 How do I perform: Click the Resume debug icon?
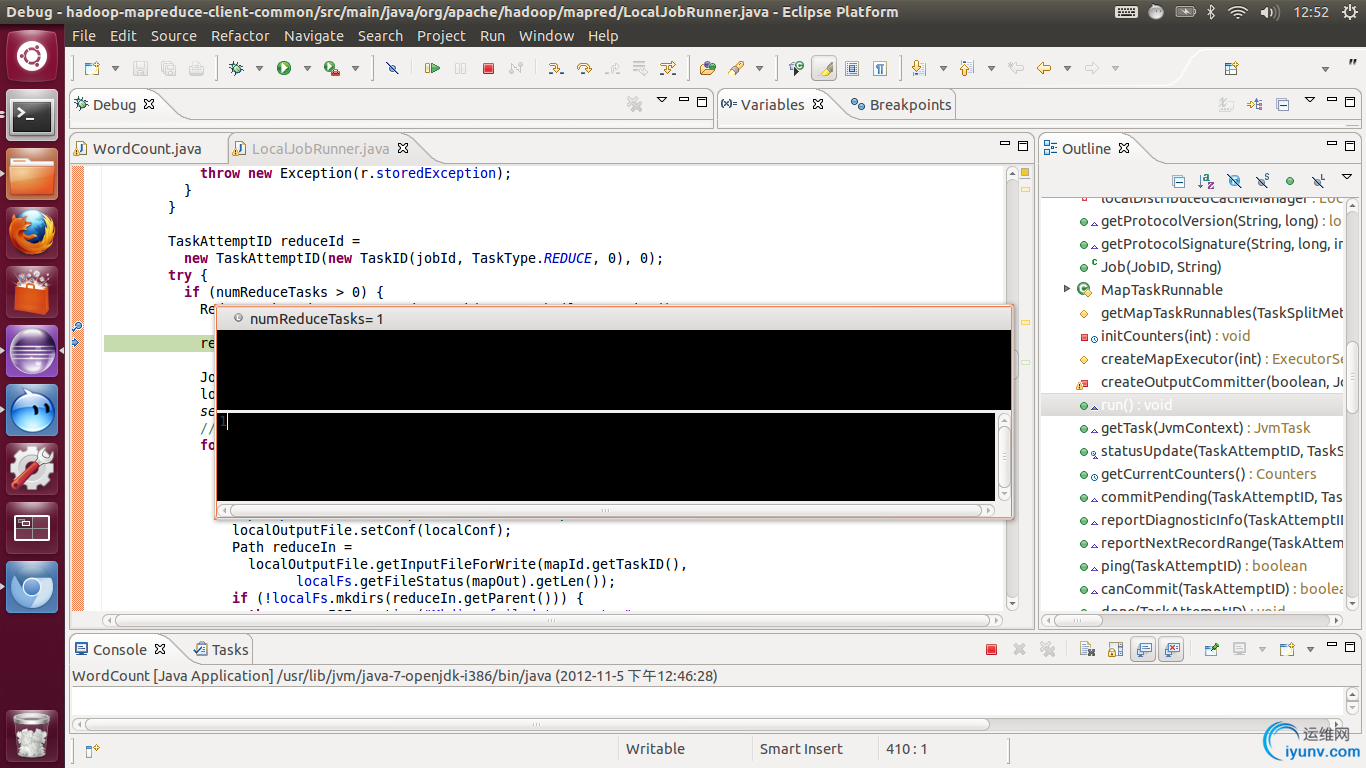tap(432, 68)
